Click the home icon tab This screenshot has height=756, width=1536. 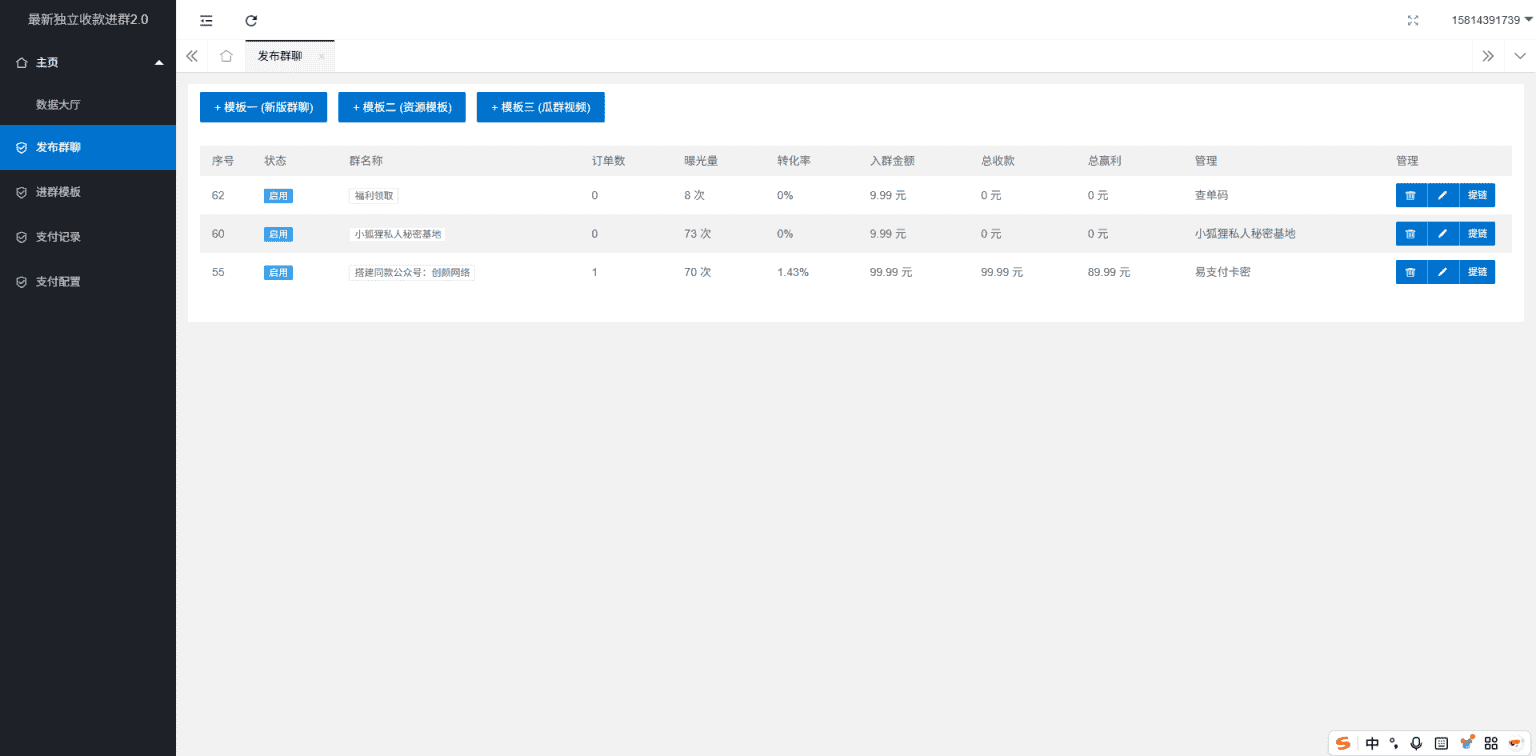[x=226, y=56]
